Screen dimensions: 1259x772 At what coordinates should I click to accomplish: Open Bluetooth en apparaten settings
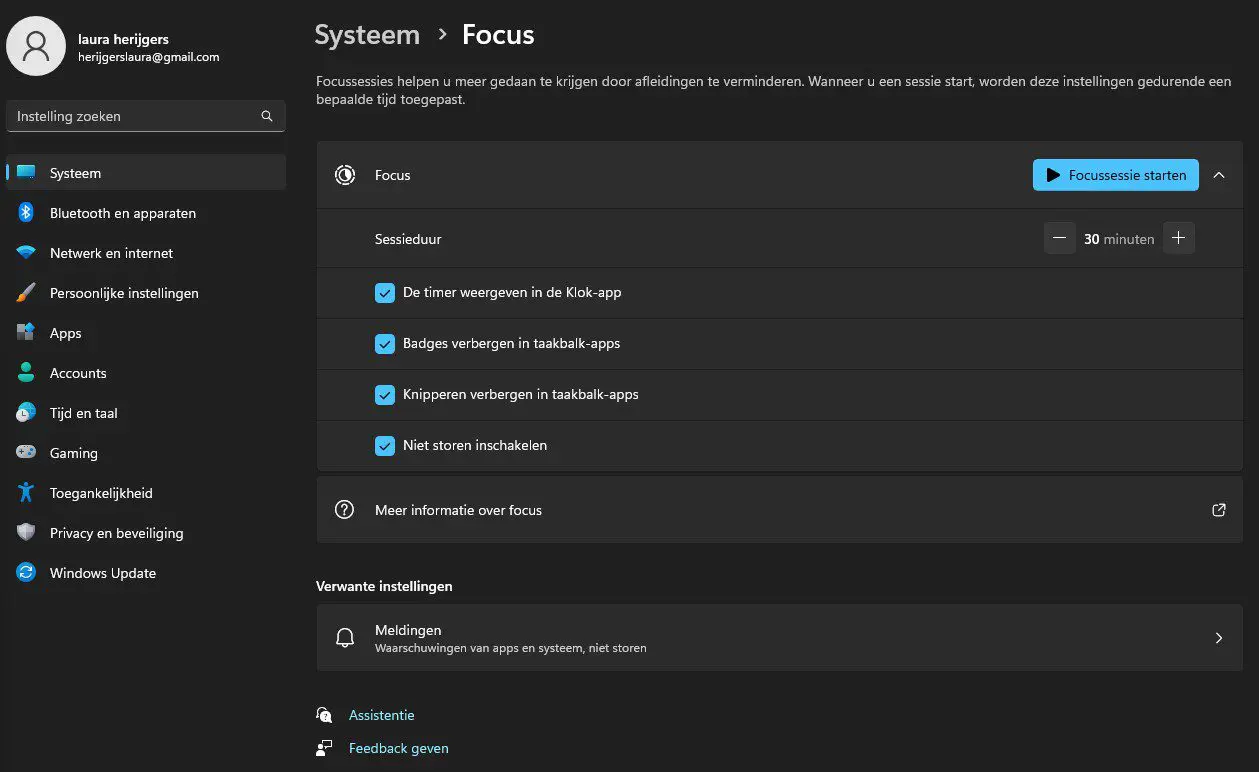click(146, 213)
